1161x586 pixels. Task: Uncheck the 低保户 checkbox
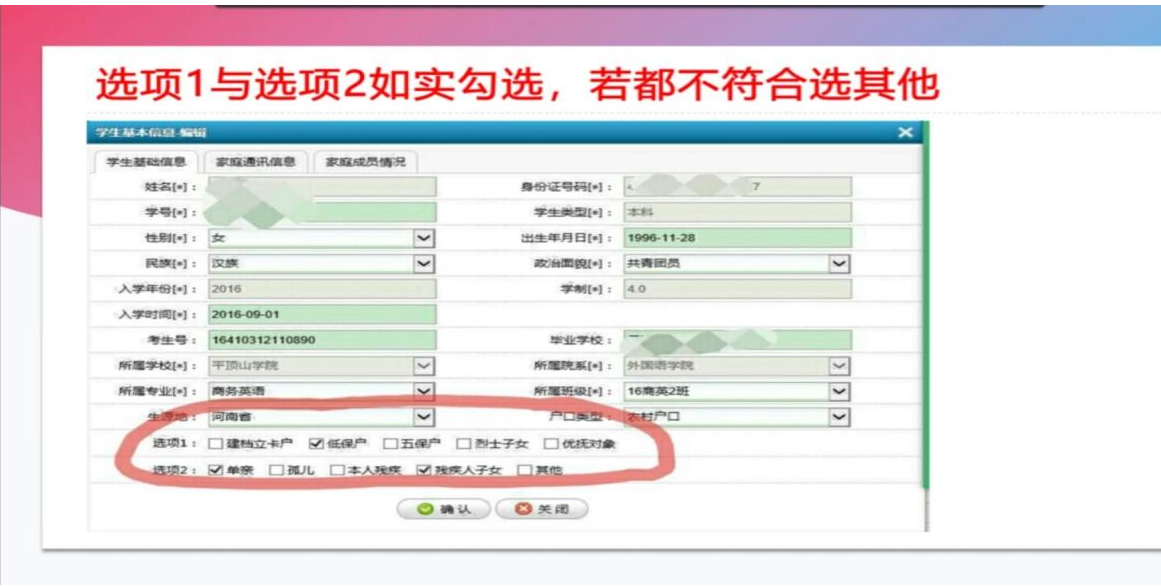(316, 444)
